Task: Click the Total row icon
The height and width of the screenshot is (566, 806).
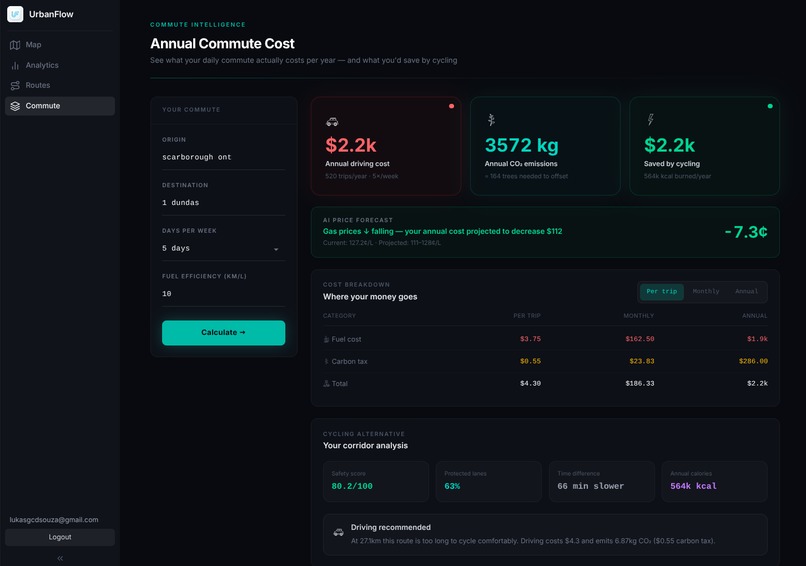Action: point(326,384)
